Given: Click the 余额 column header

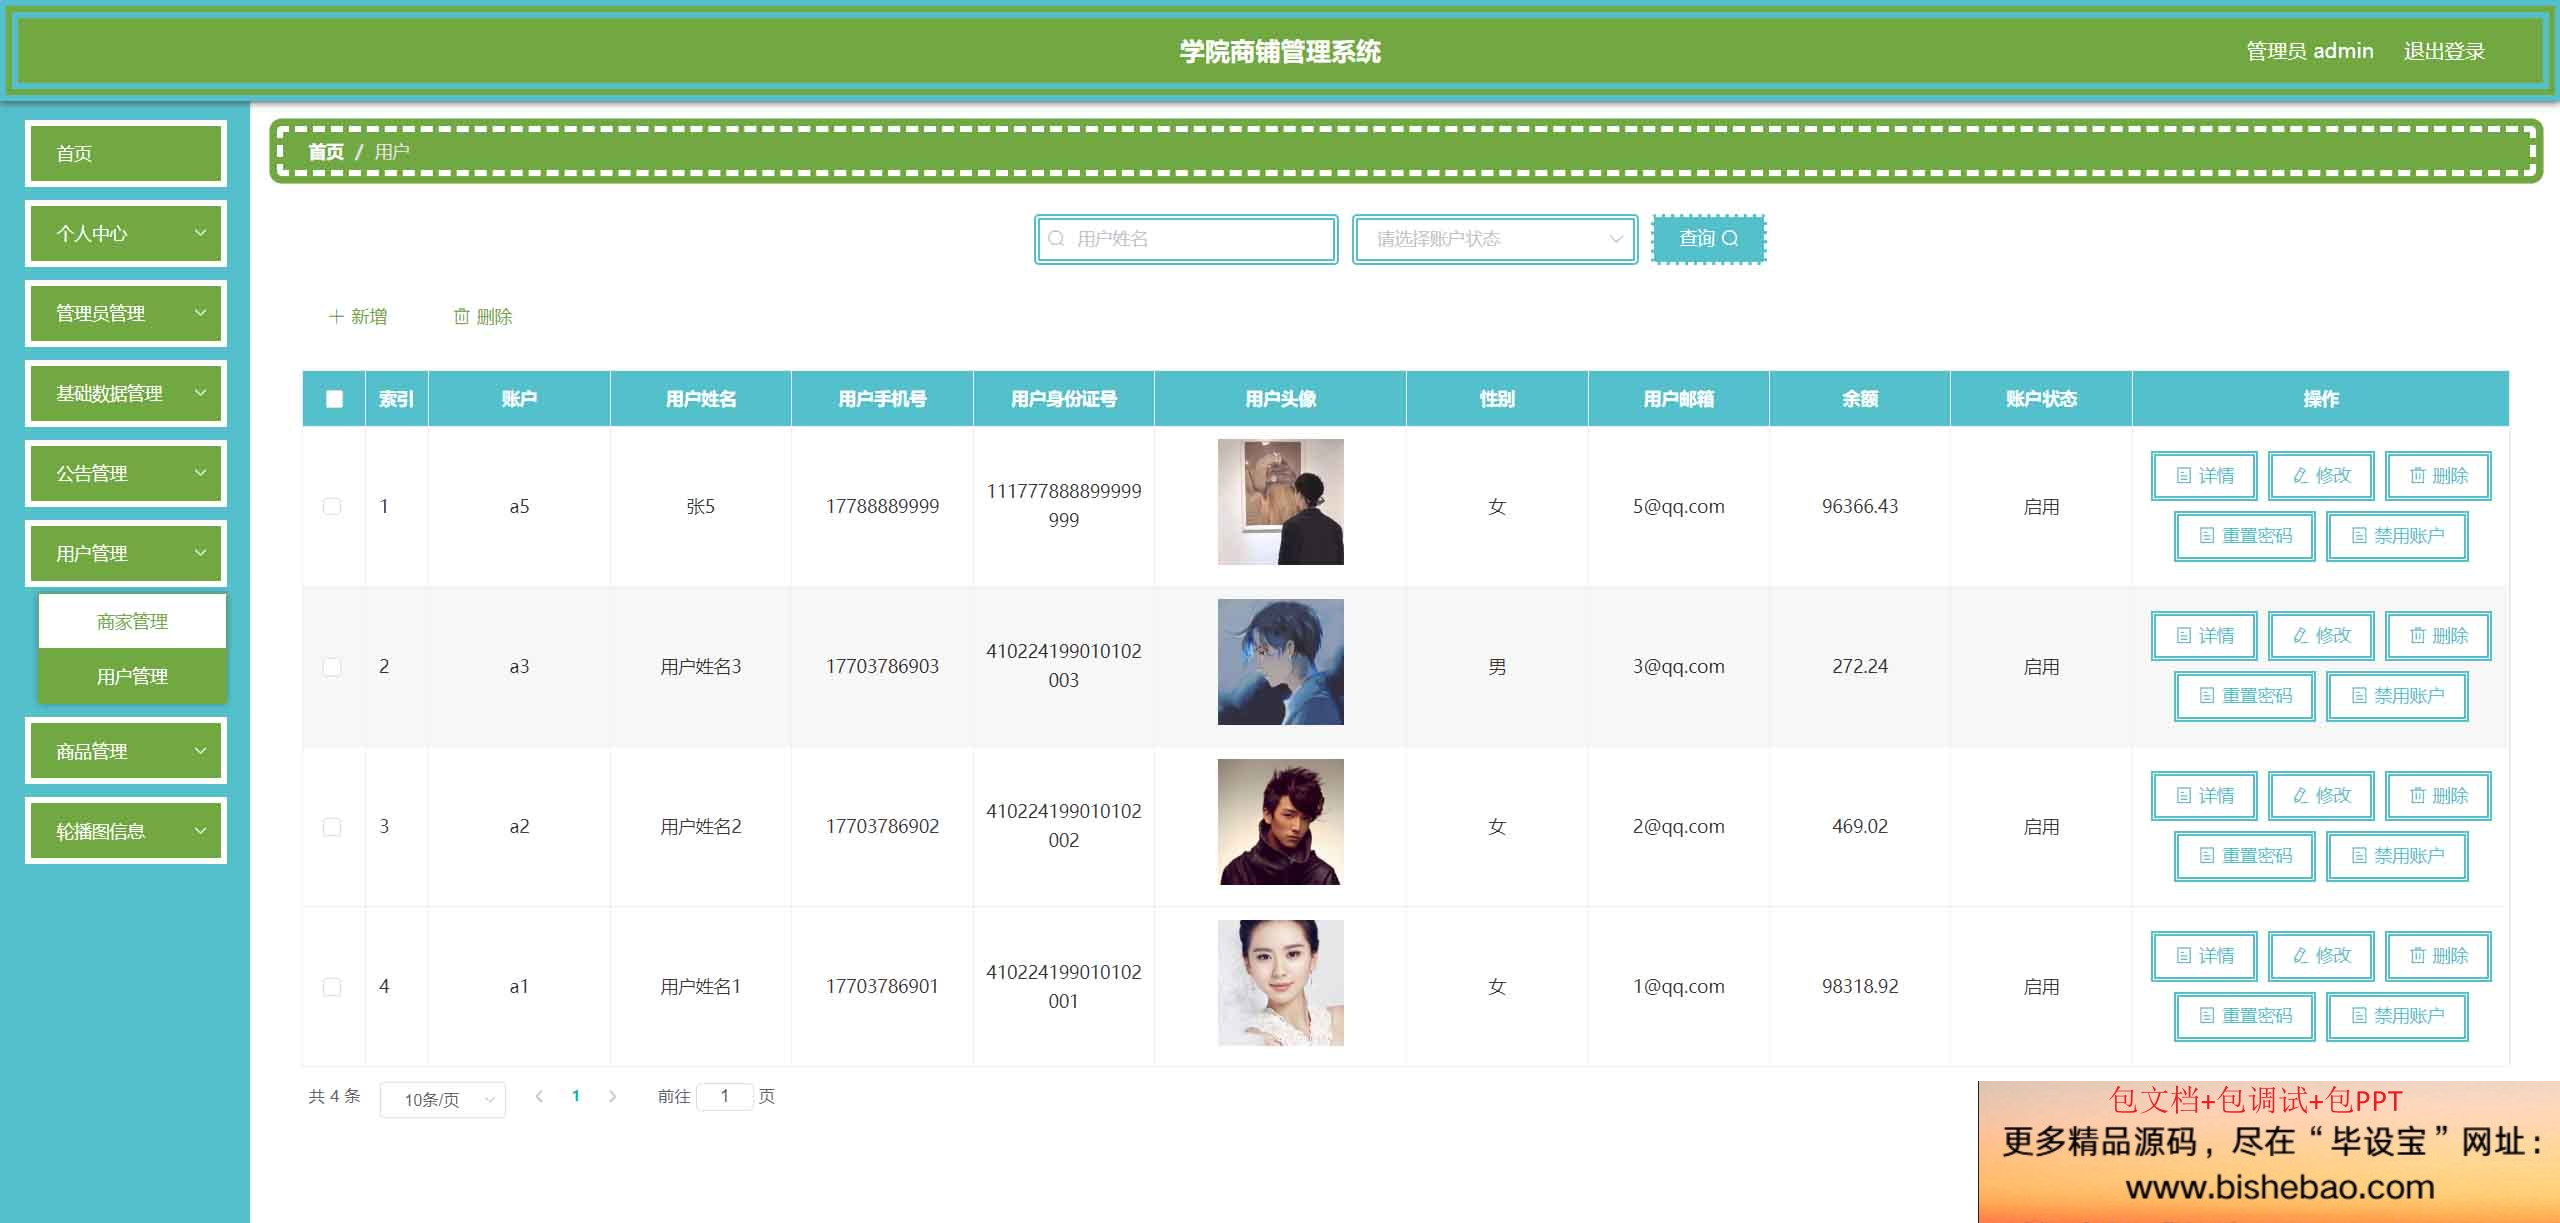Looking at the screenshot, I should 1860,399.
